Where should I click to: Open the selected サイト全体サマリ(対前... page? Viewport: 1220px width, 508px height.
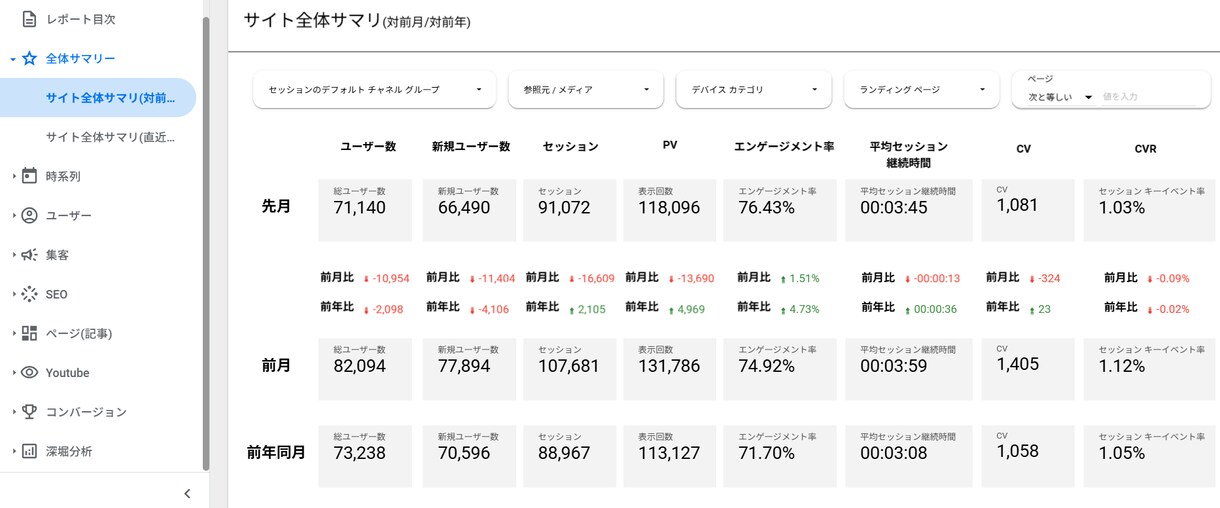tap(98, 98)
